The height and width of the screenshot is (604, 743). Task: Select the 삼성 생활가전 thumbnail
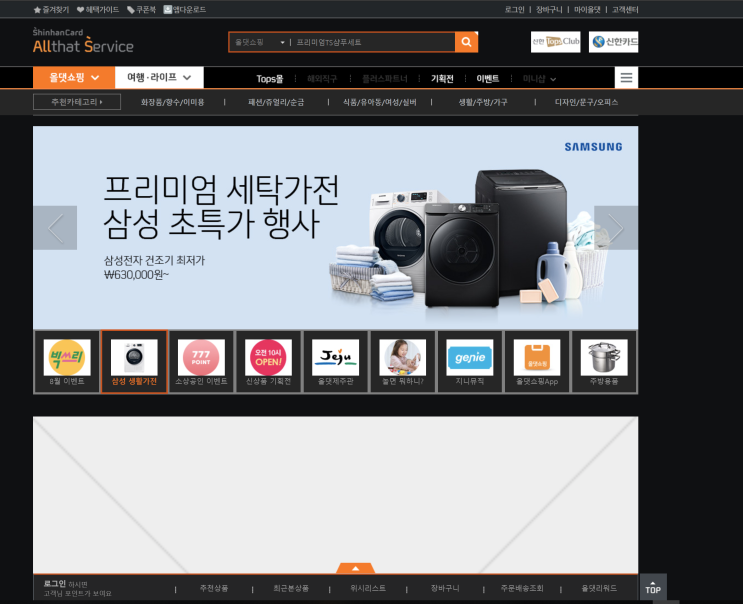click(x=134, y=362)
